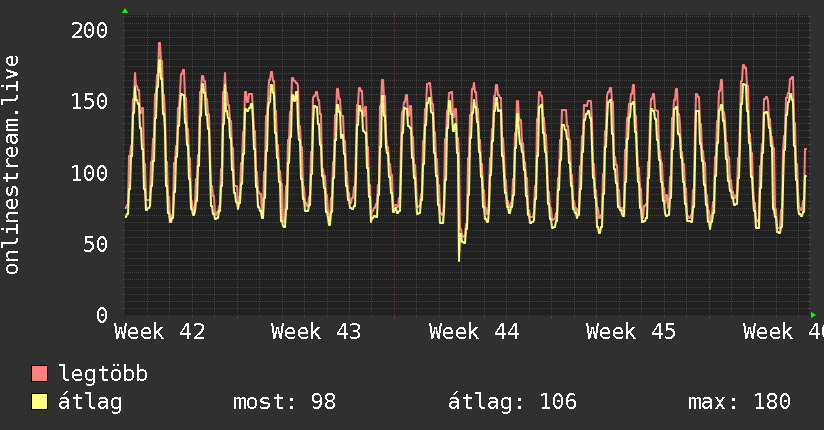Viewport: 824px width, 430px height.
Task: Click the 100 y-axis value label
Action: pos(90,173)
